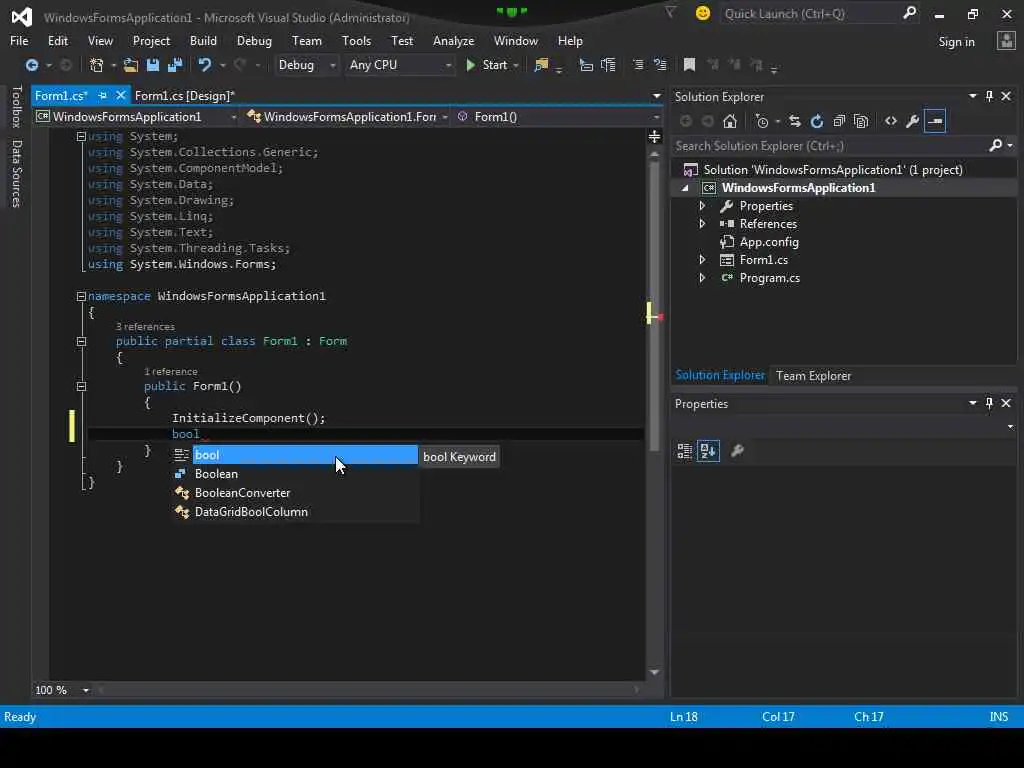Click Sync with Active Document icon
The height and width of the screenshot is (768, 1024).
[x=795, y=121]
